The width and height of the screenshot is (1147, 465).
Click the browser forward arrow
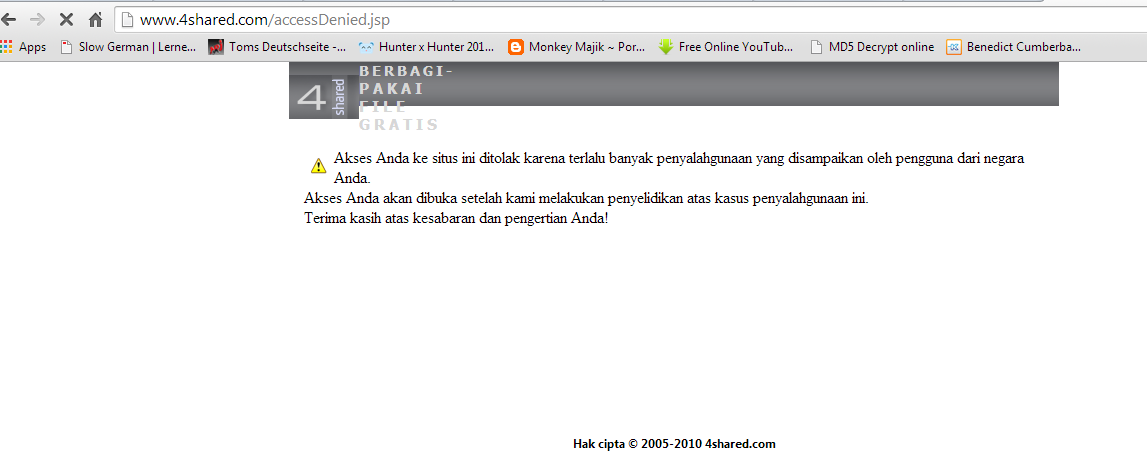37,20
